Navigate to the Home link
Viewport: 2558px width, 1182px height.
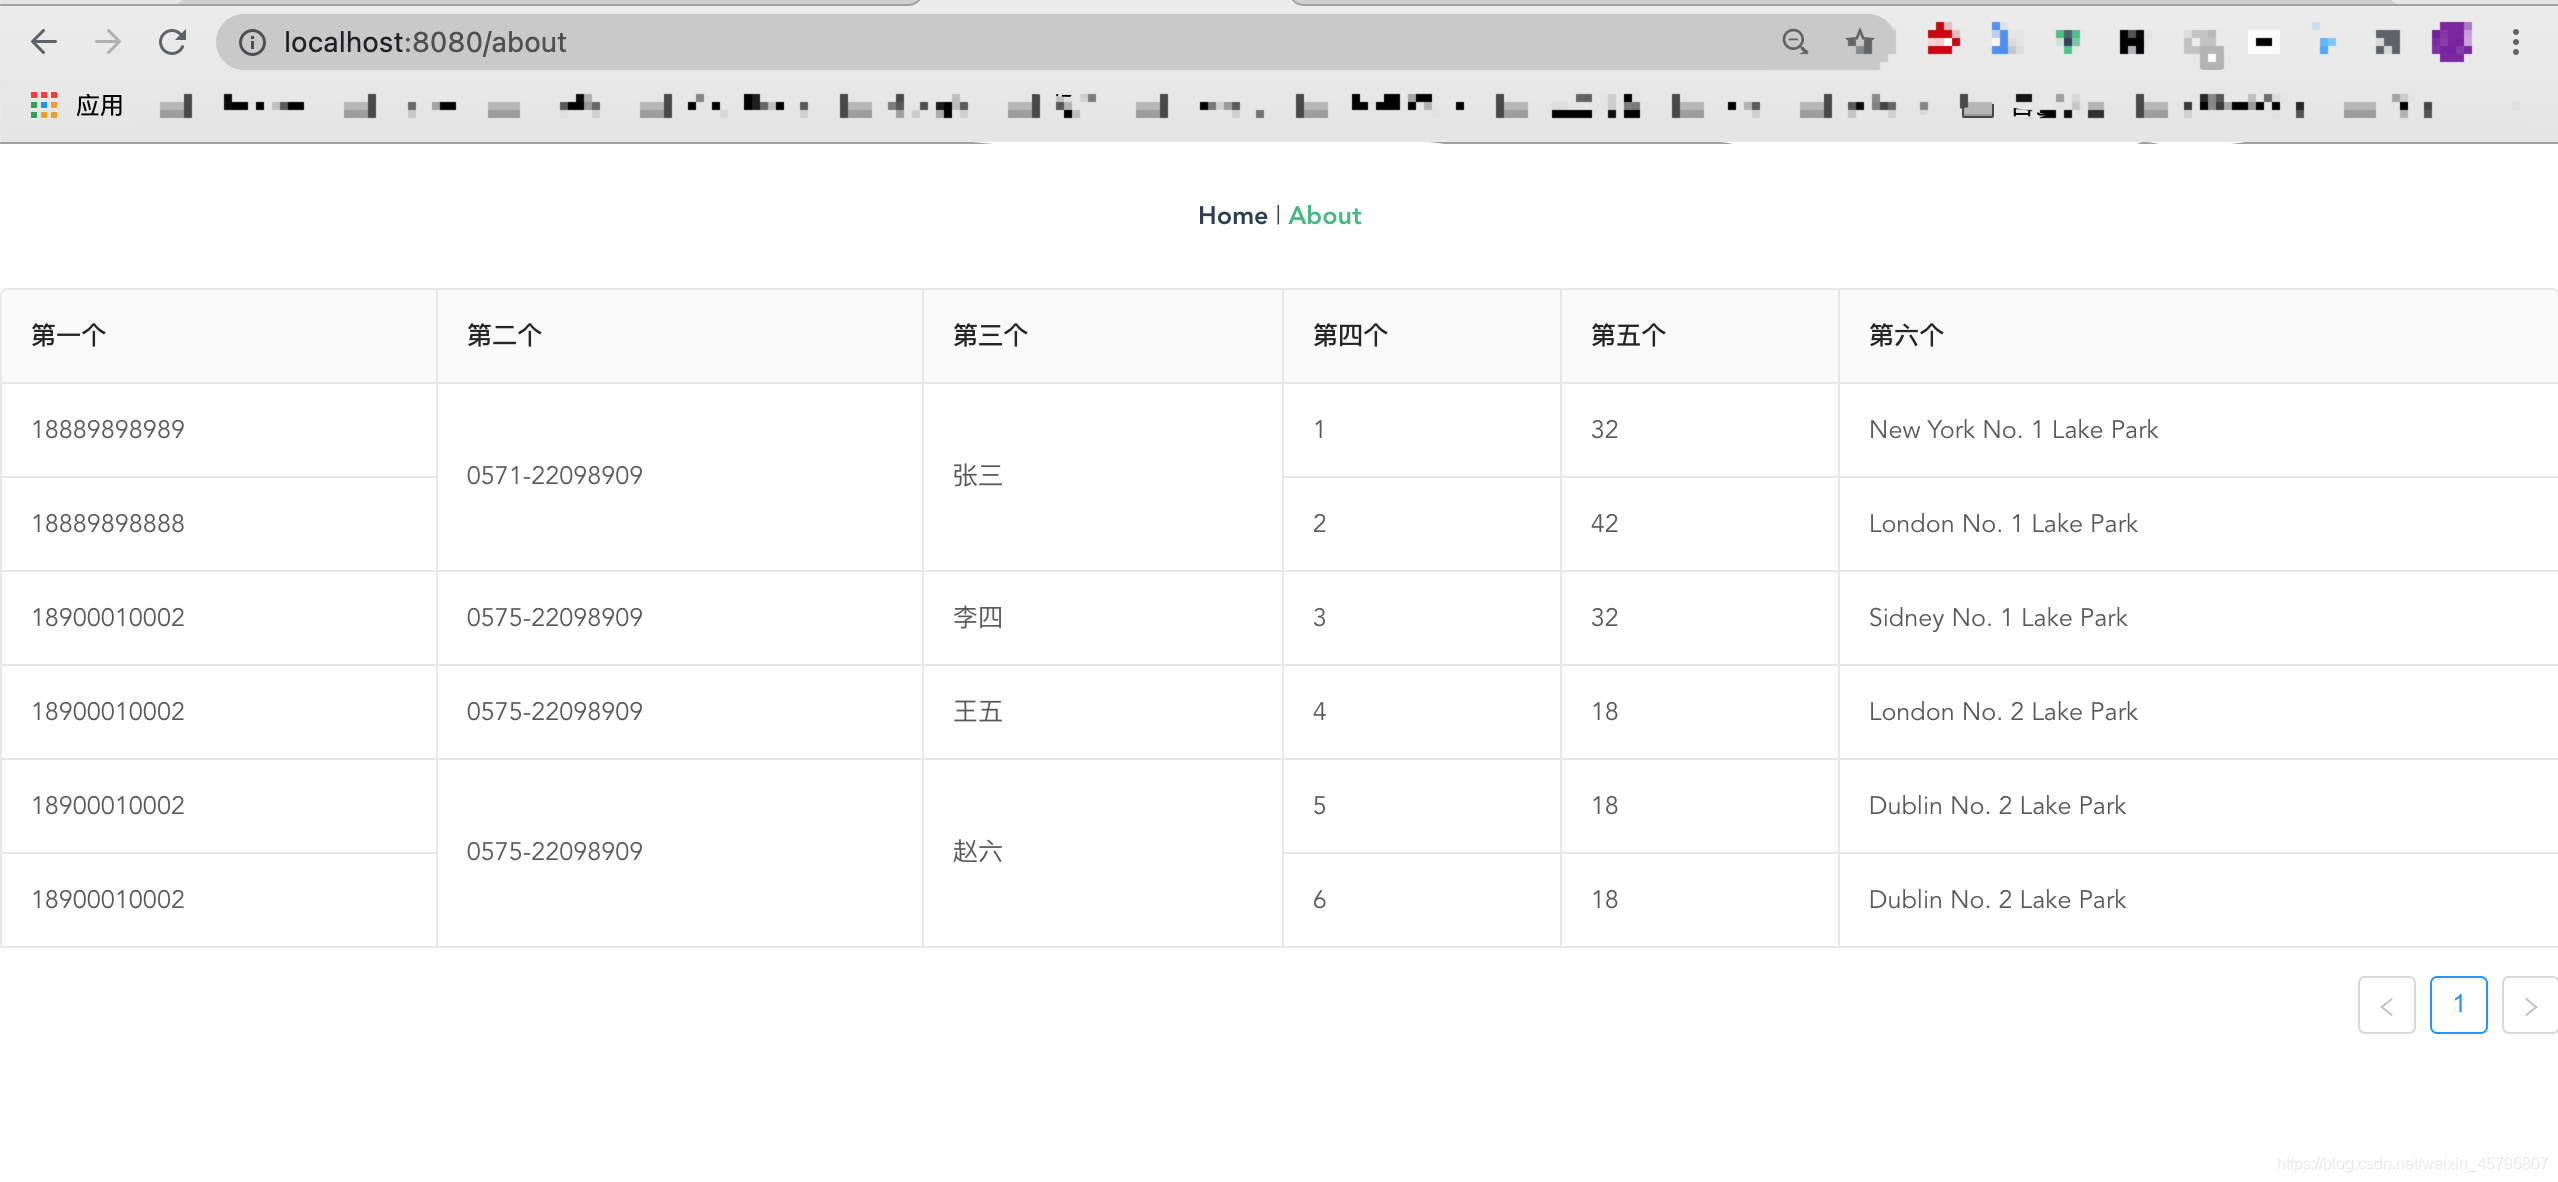click(1232, 216)
